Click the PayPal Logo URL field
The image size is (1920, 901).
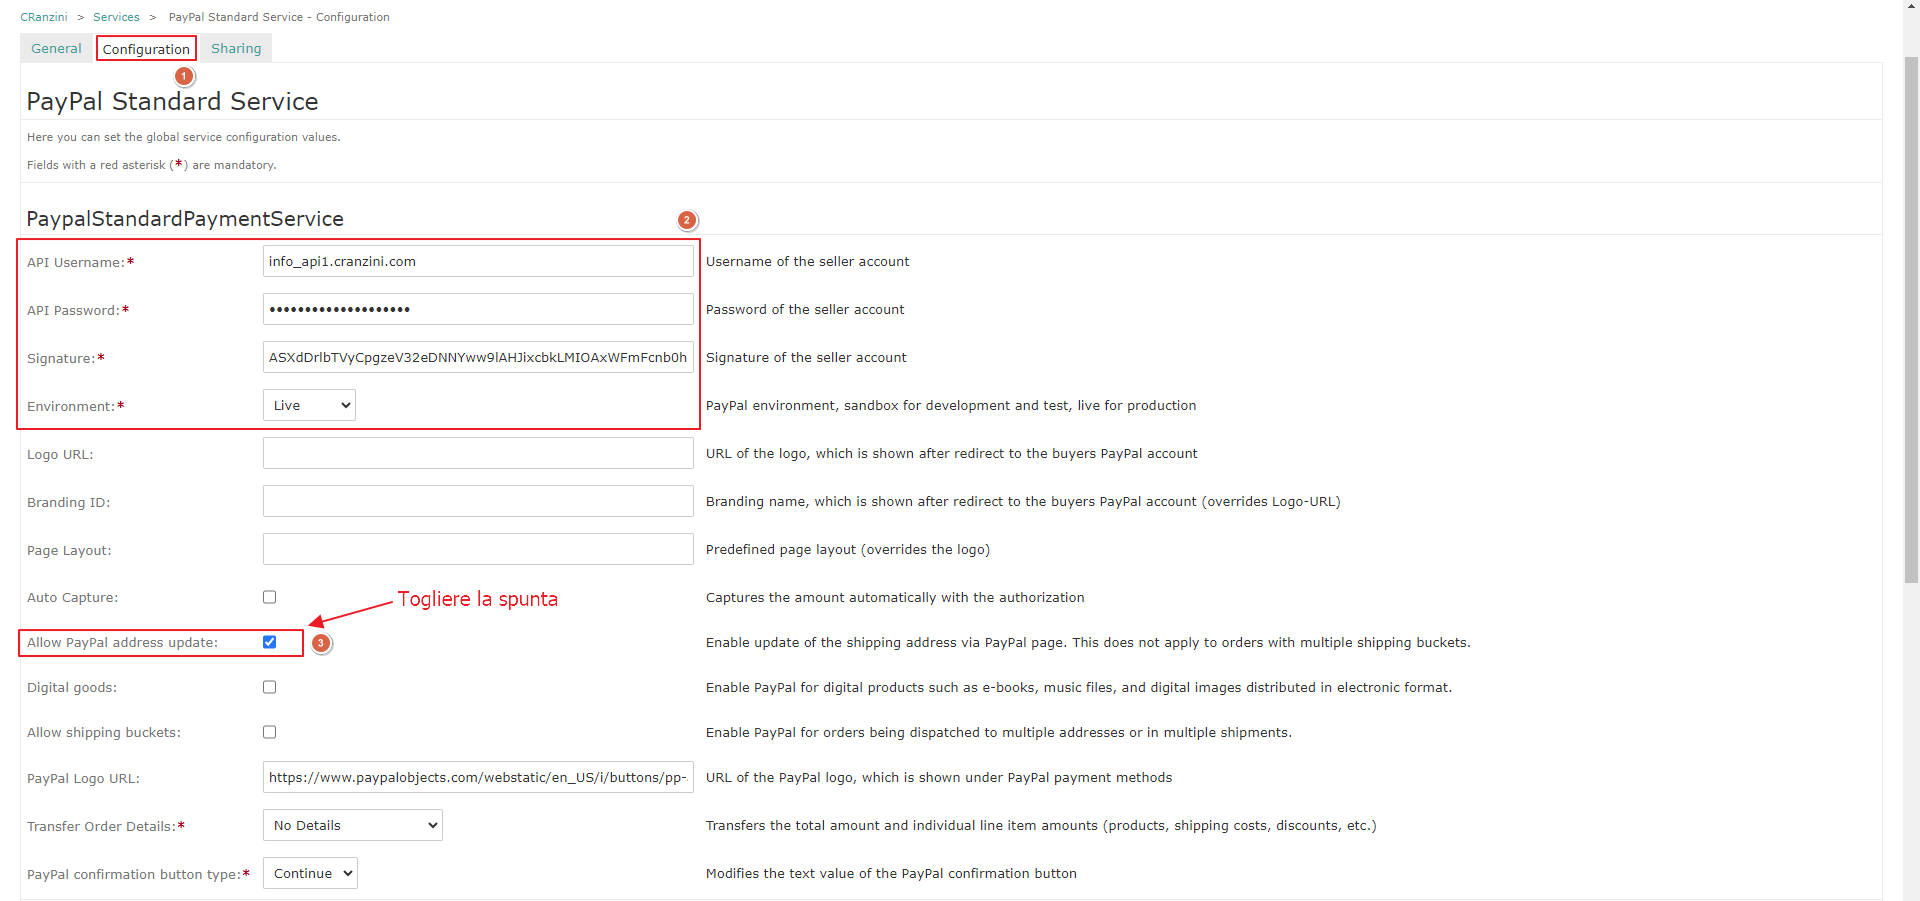(x=478, y=777)
